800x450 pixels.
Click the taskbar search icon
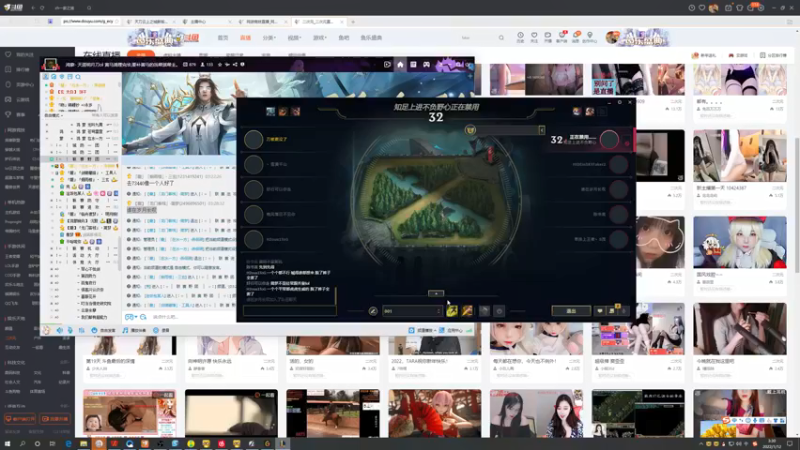click(x=22, y=444)
